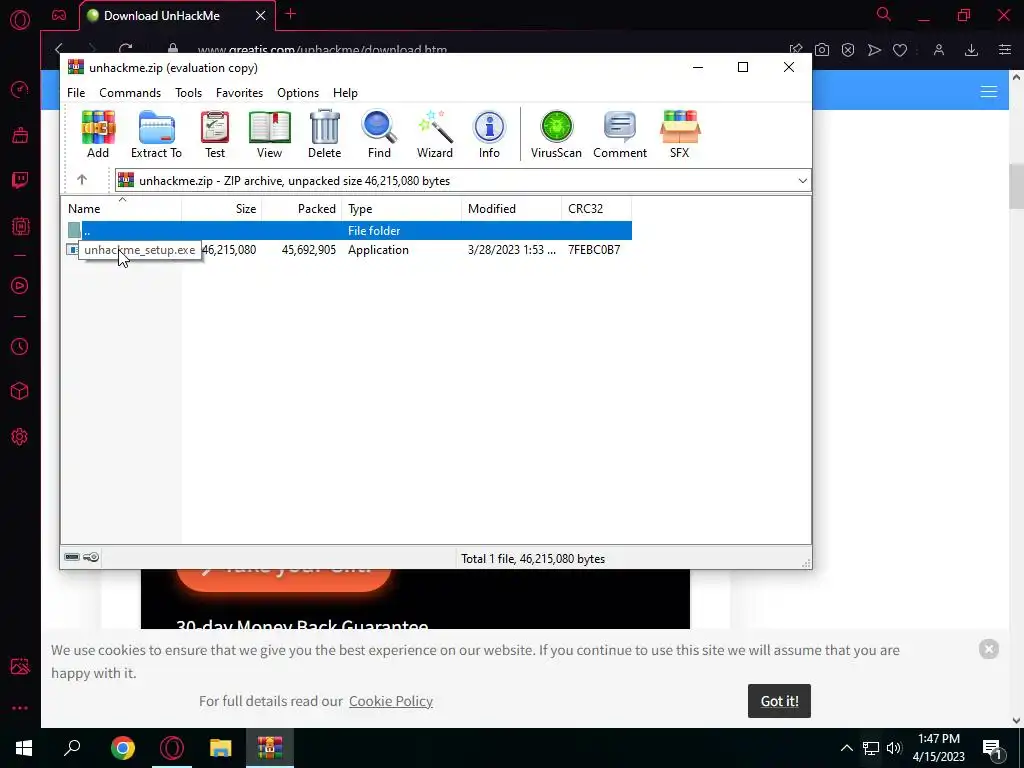Open Chrome from the taskbar
1024x768 pixels.
pos(122,748)
